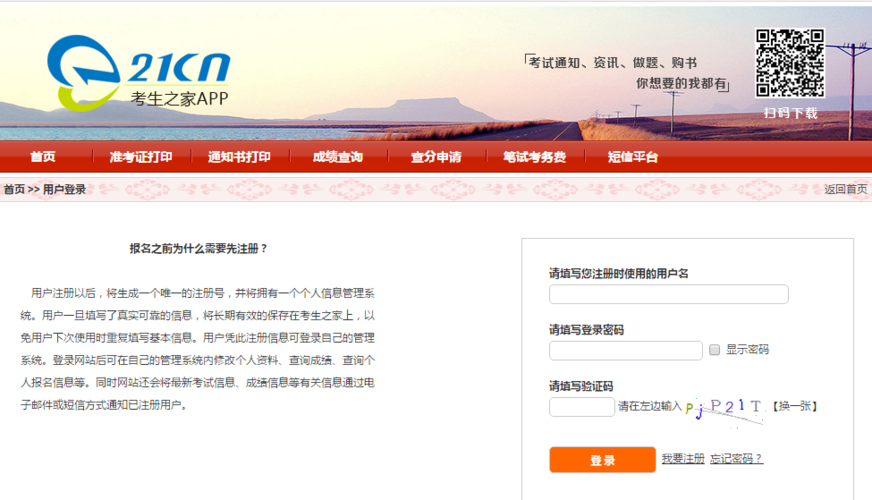Screen dimensions: 872x500
Task: Click the 你想要的我都有 slogan text
Action: click(681, 83)
